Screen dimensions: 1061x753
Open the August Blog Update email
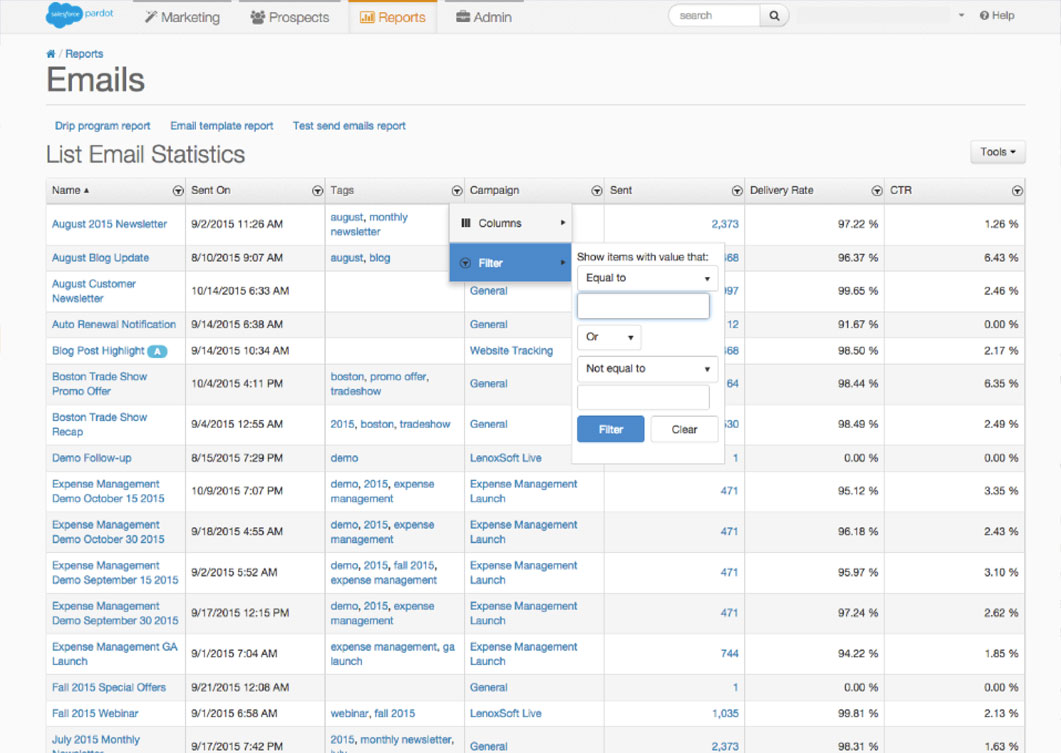[x=101, y=258]
